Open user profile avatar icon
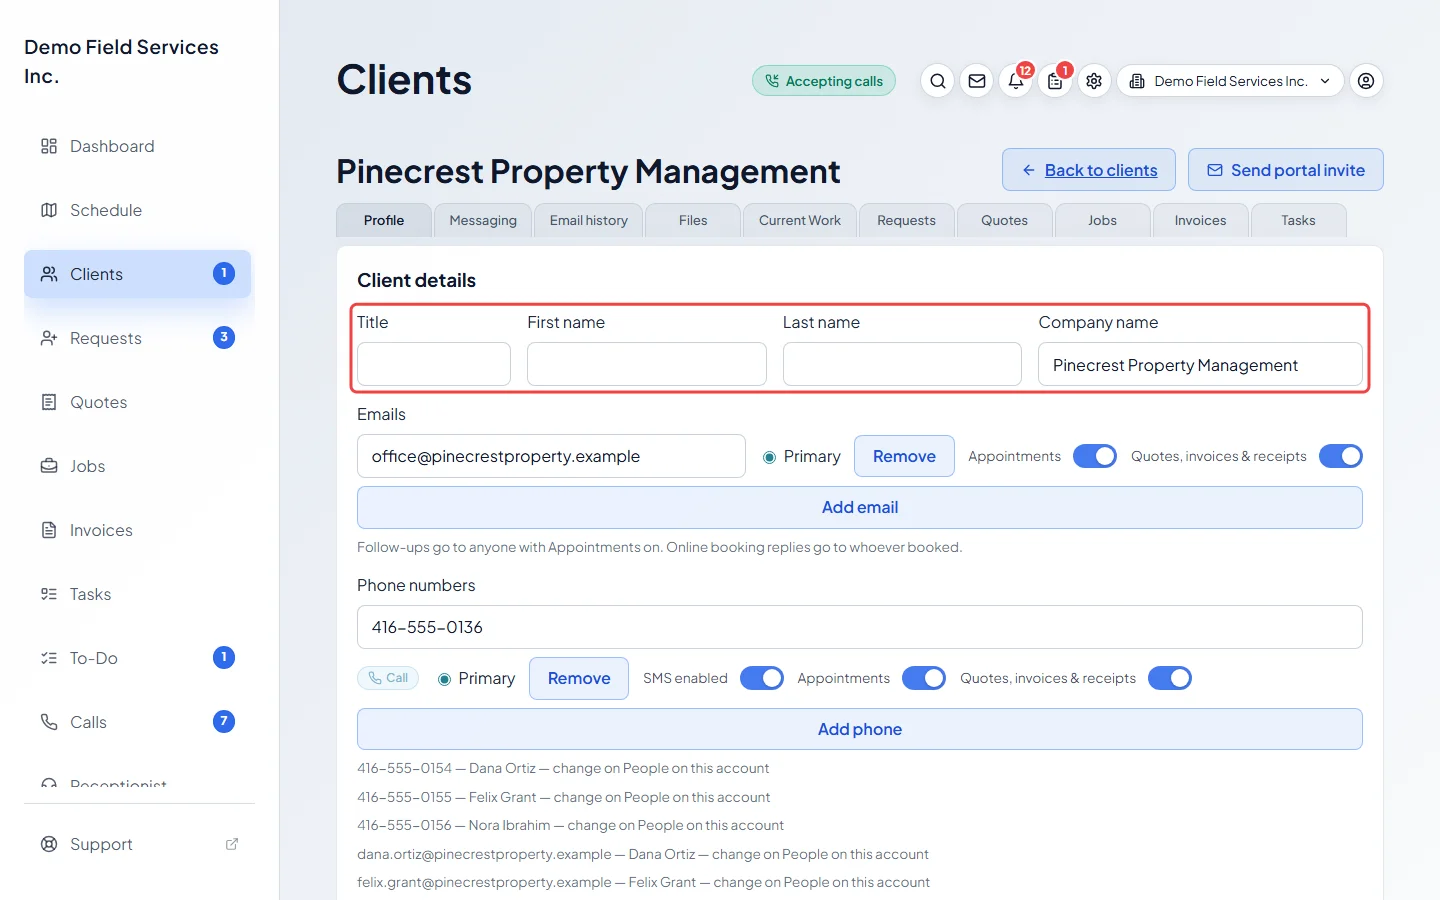 [1366, 81]
